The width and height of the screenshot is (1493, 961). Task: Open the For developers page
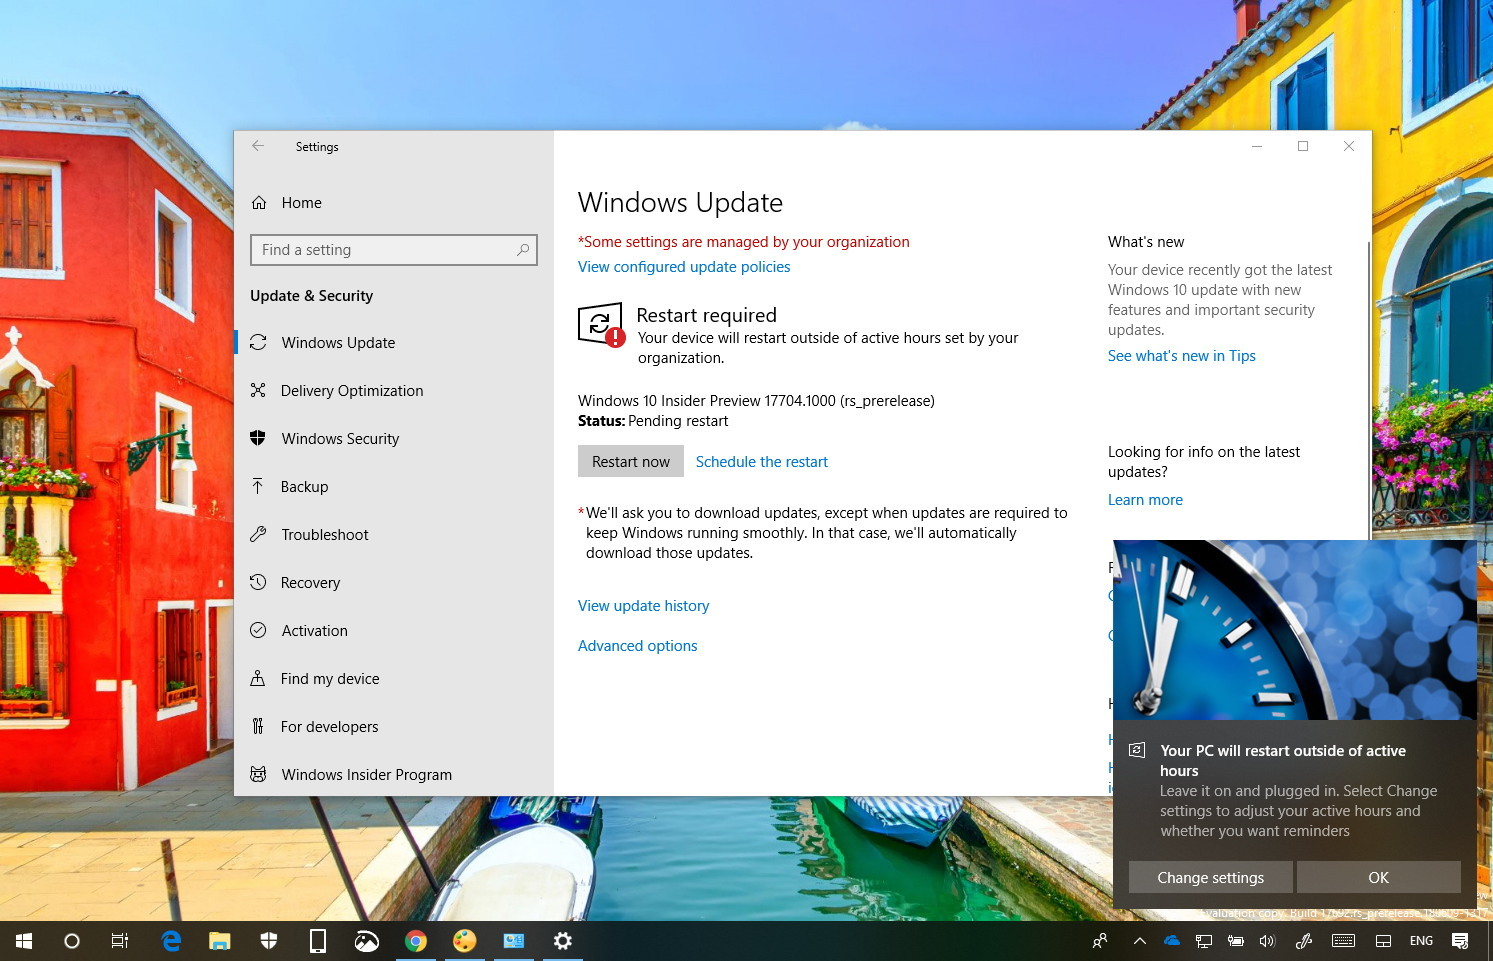tap(329, 726)
